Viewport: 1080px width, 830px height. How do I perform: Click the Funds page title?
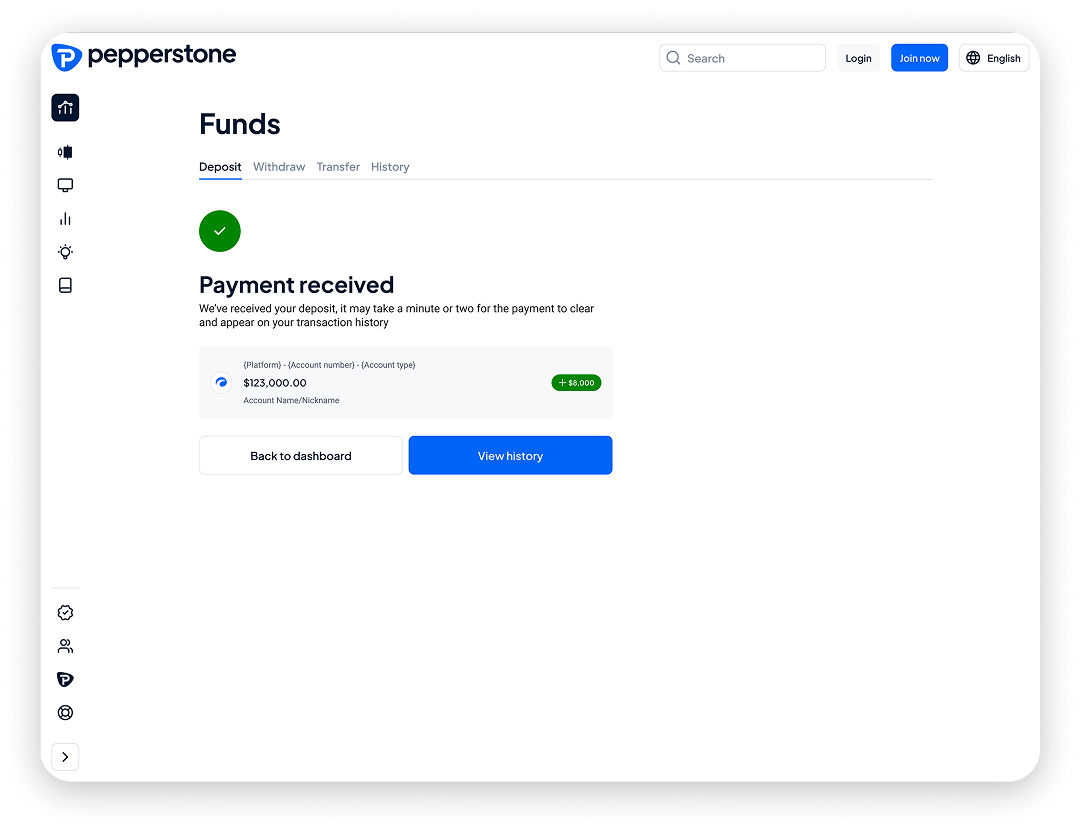(x=240, y=124)
